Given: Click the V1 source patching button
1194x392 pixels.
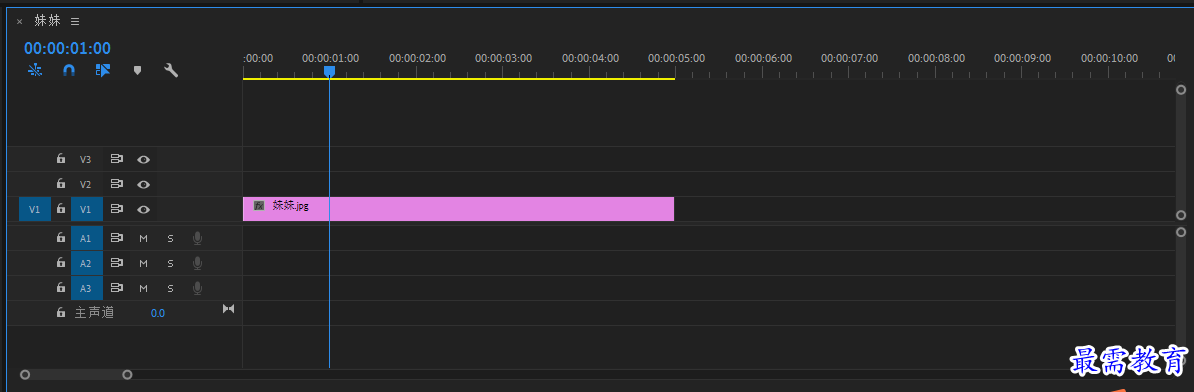Looking at the screenshot, I should point(34,209).
